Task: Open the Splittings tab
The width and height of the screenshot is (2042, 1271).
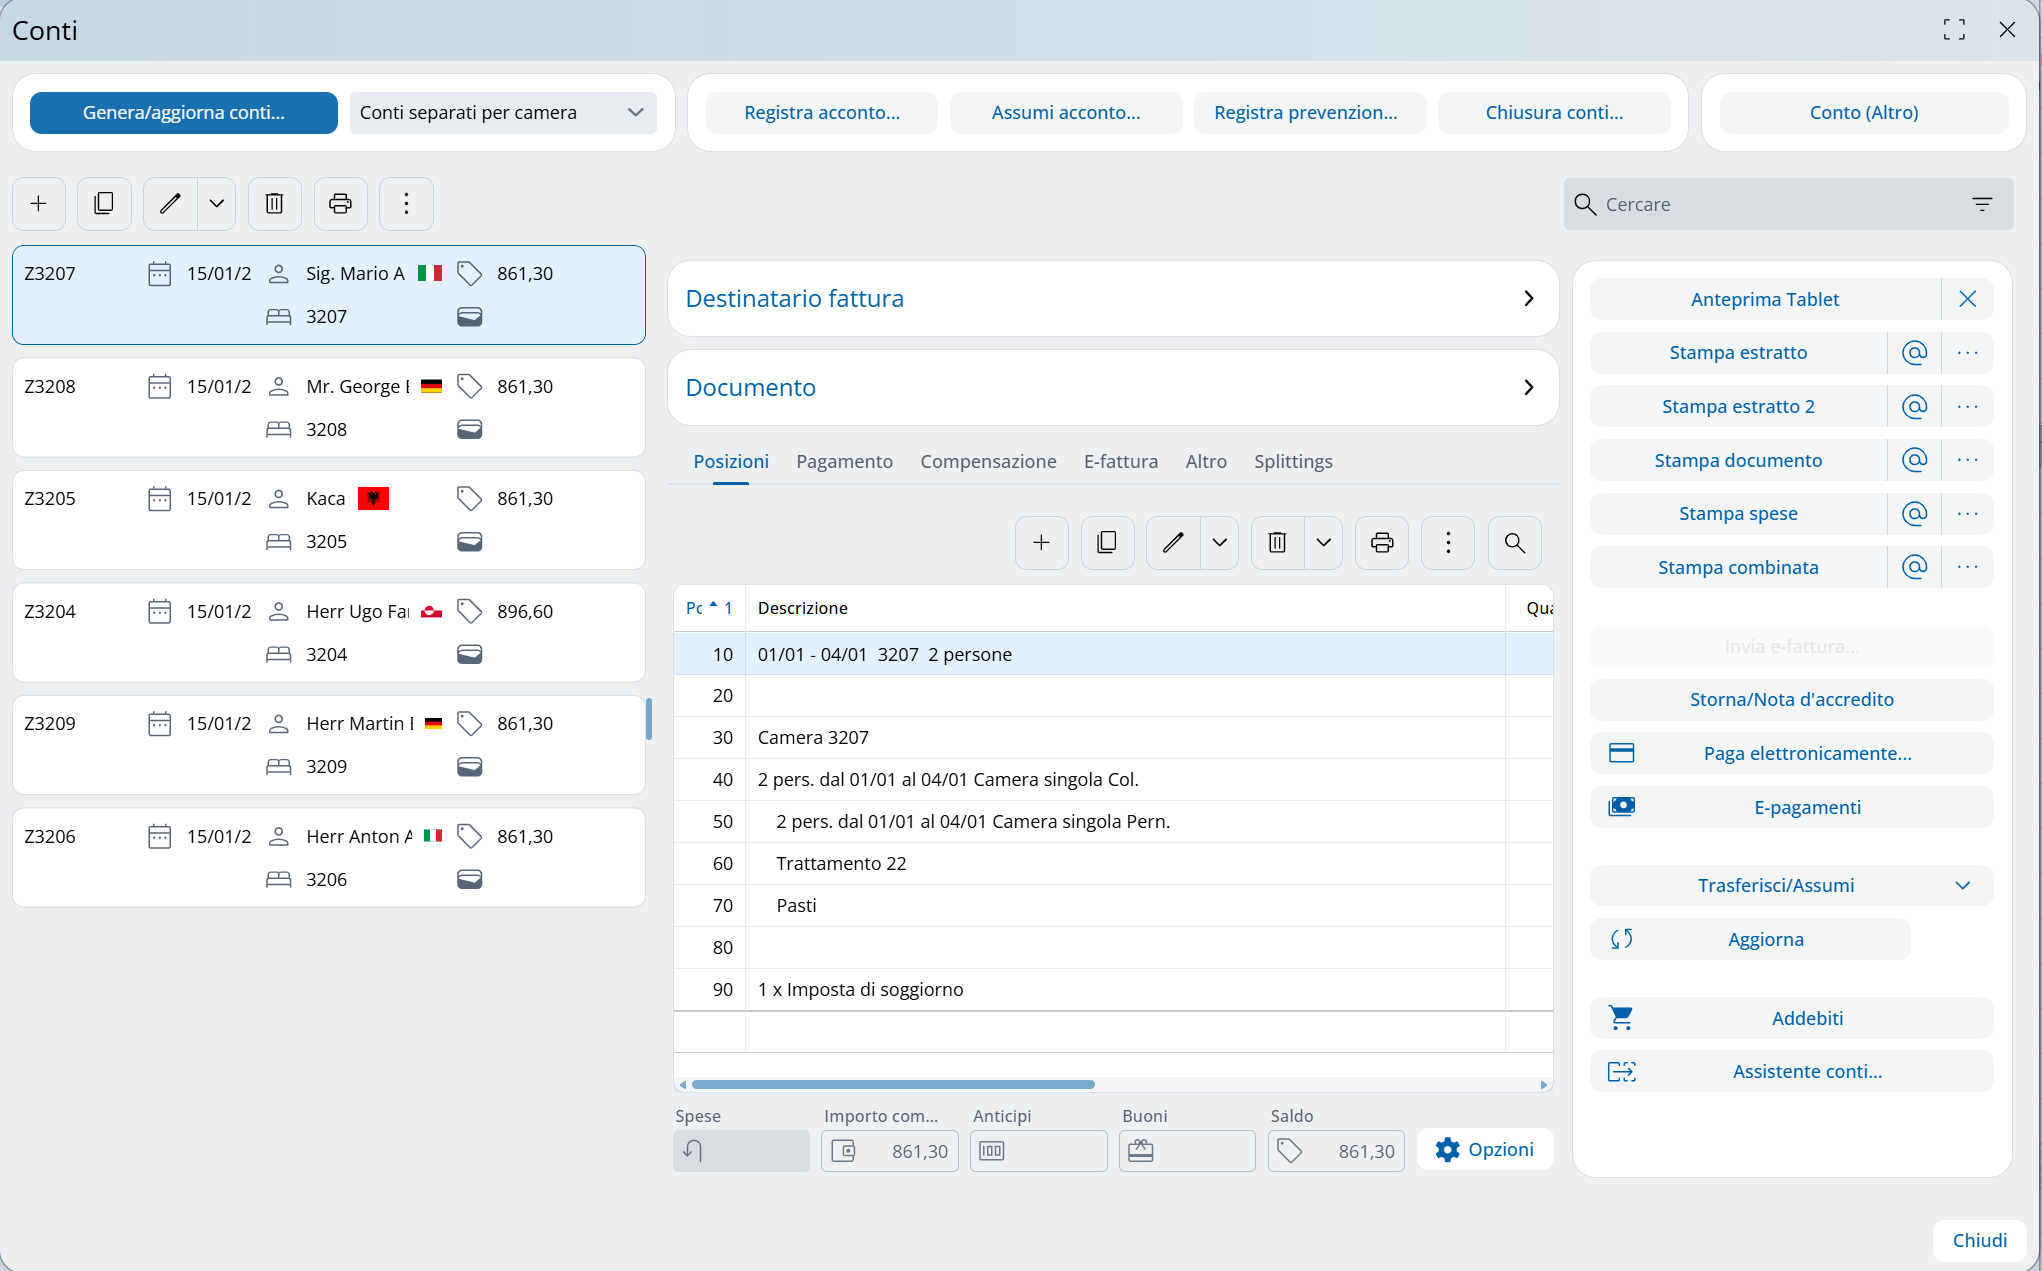Action: [1292, 462]
